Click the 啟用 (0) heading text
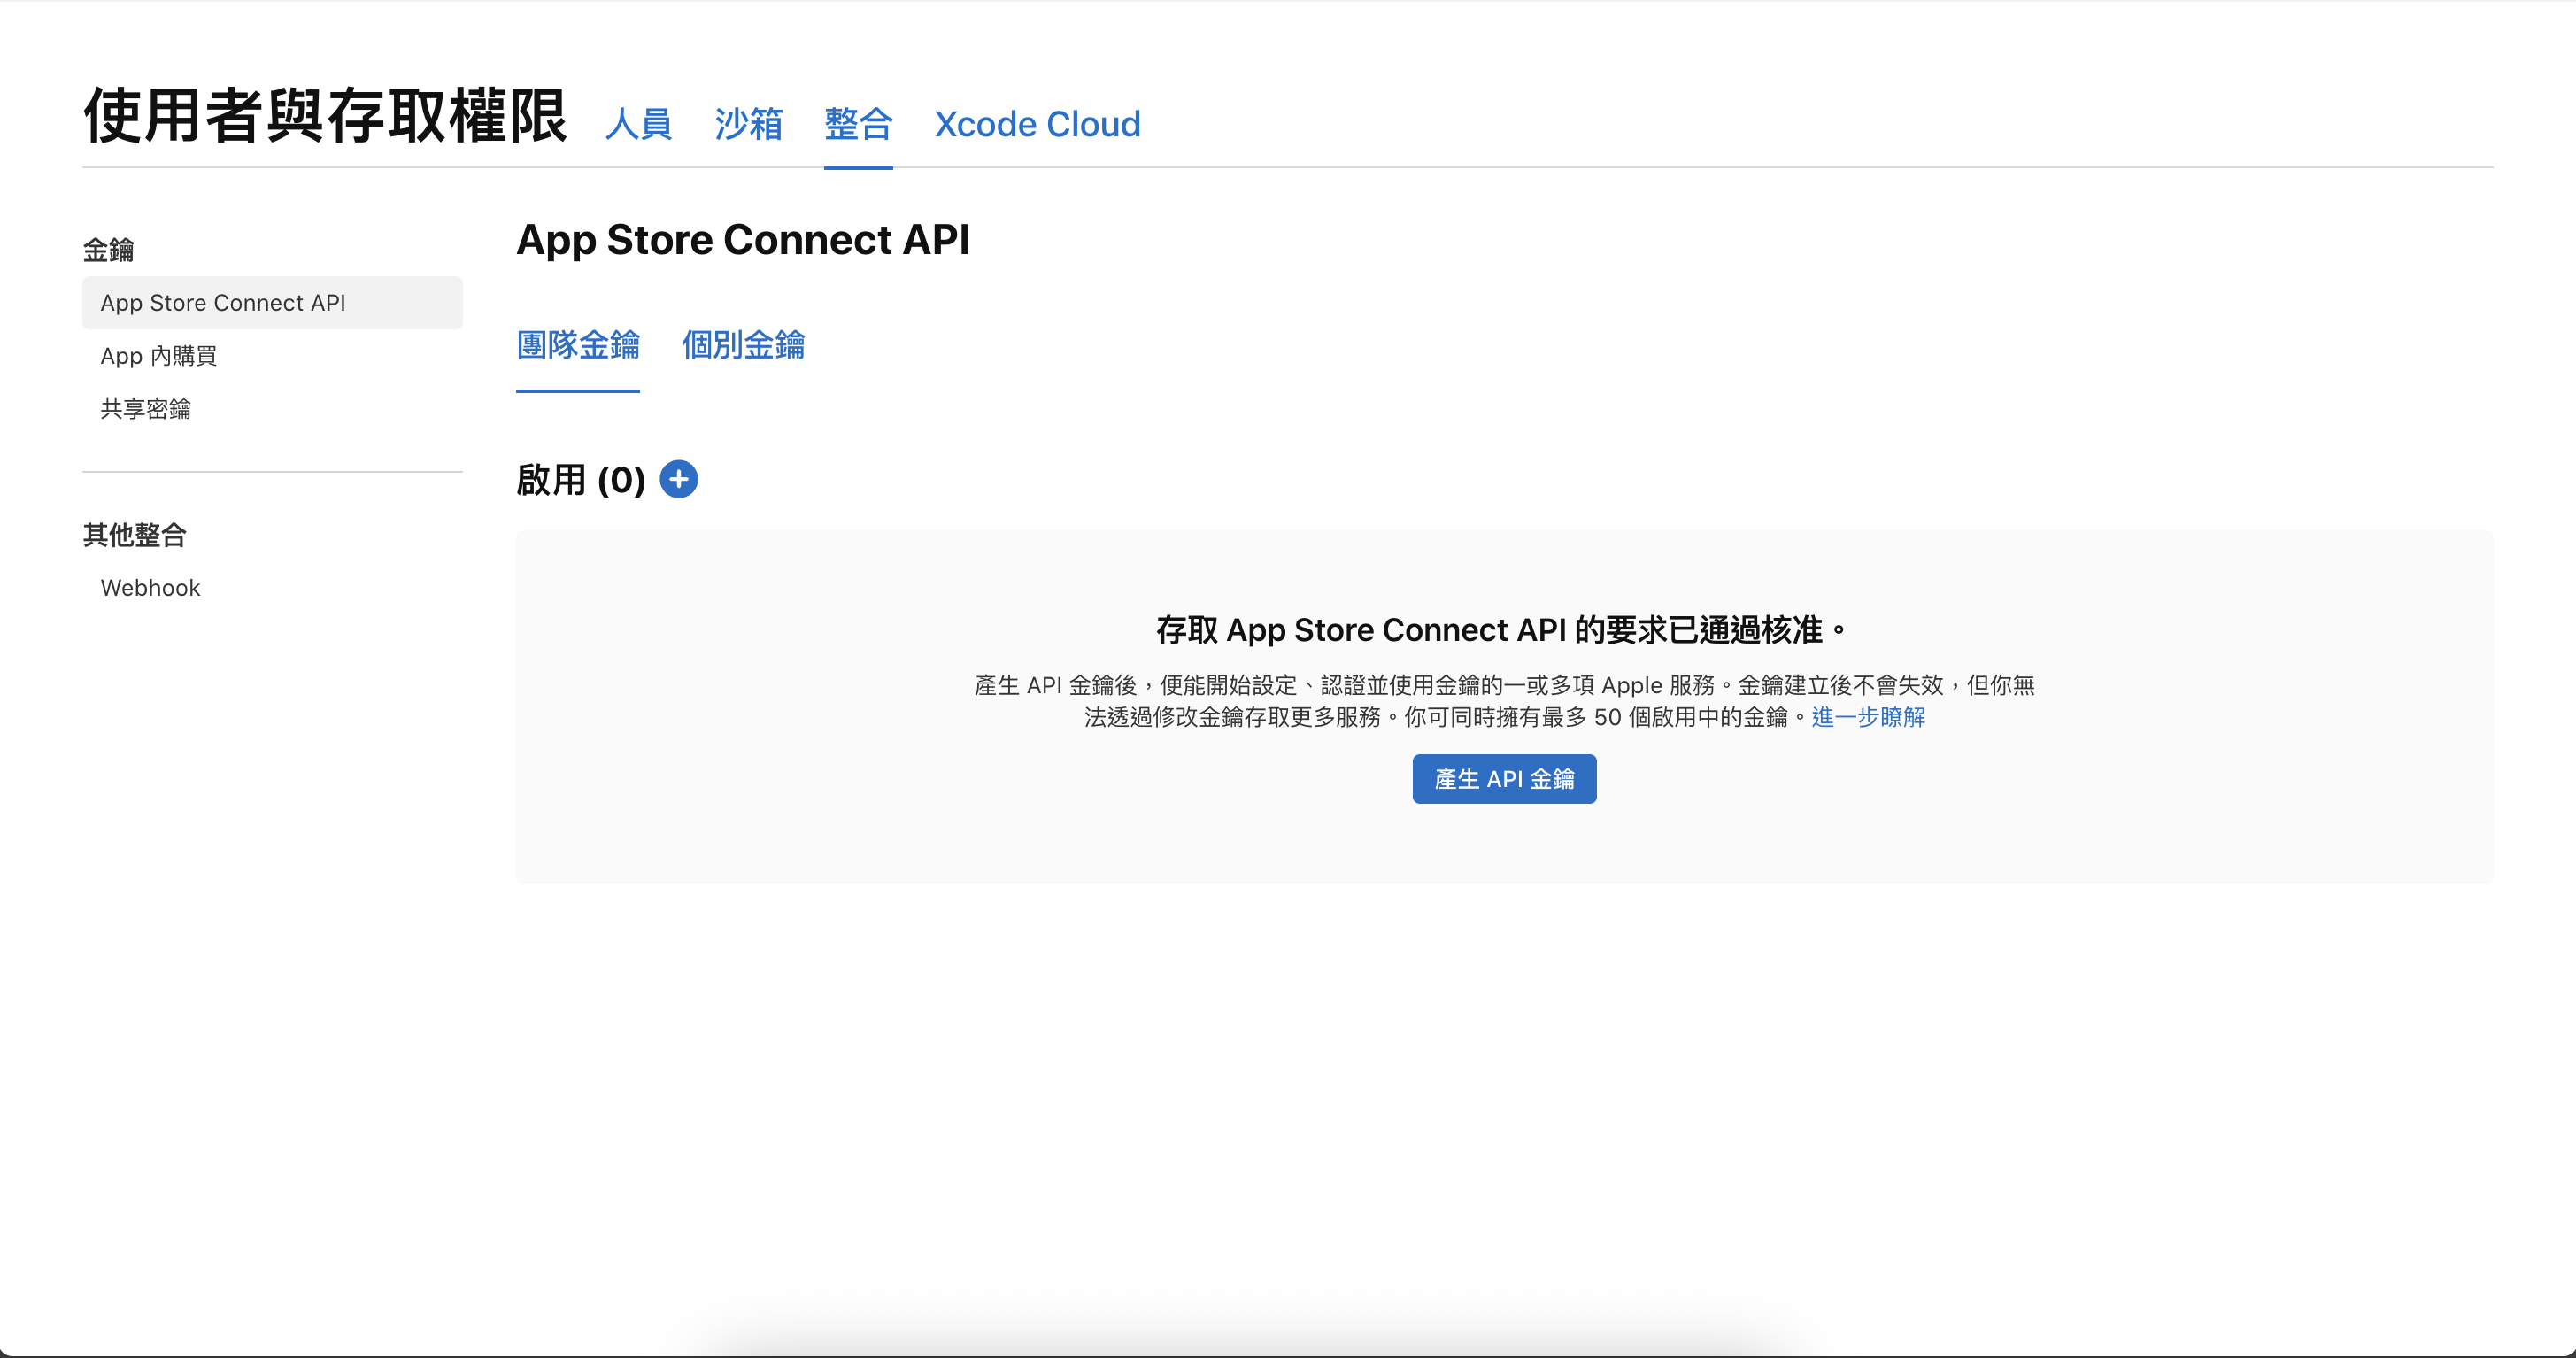Image resolution: width=2576 pixels, height=1358 pixels. [580, 481]
